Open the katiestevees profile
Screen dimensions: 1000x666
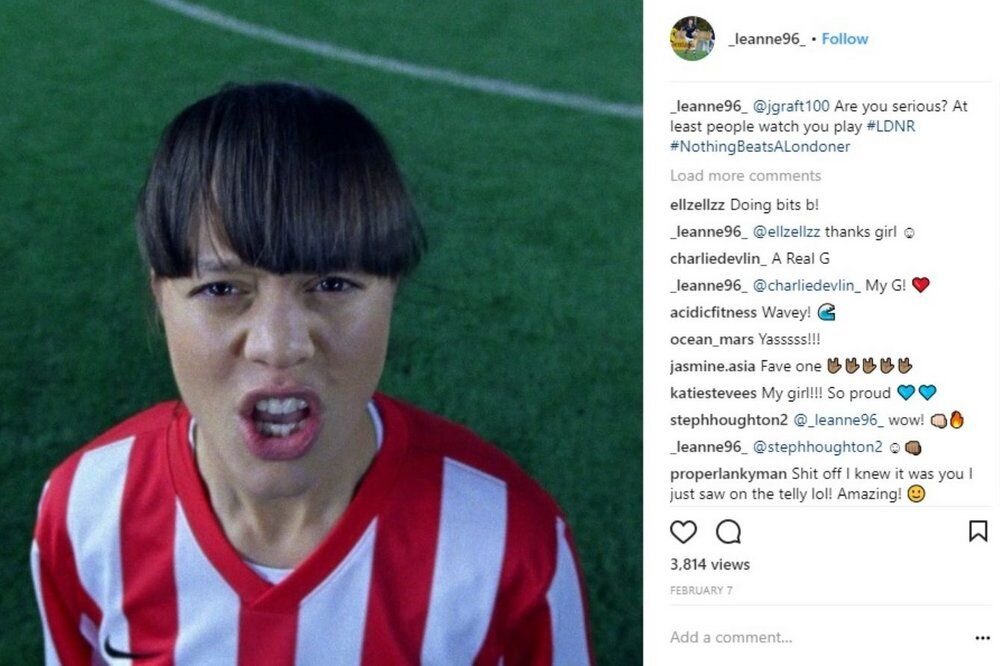pyautogui.click(x=713, y=393)
